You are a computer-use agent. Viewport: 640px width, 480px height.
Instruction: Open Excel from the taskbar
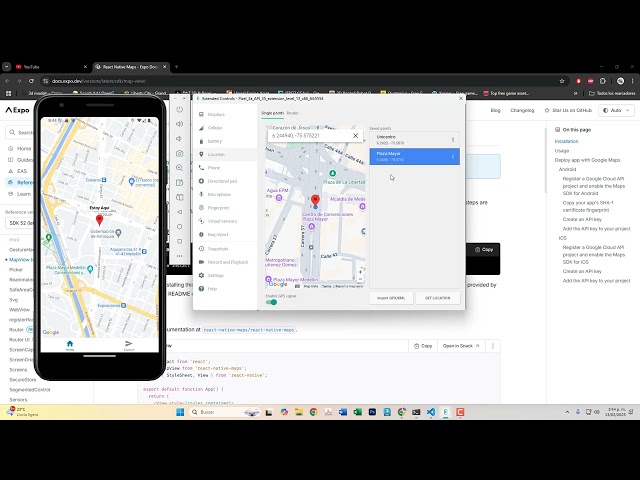[x=358, y=412]
